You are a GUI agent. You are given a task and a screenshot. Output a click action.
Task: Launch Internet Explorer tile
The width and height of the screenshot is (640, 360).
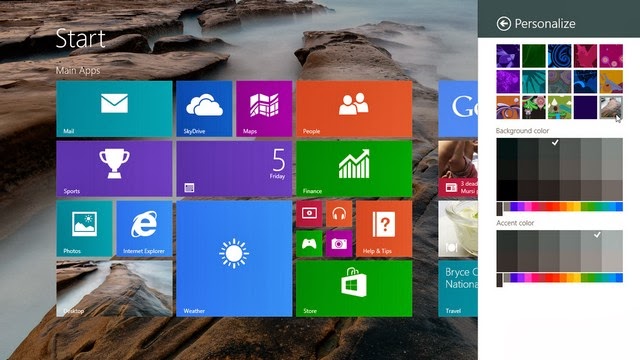(x=144, y=229)
